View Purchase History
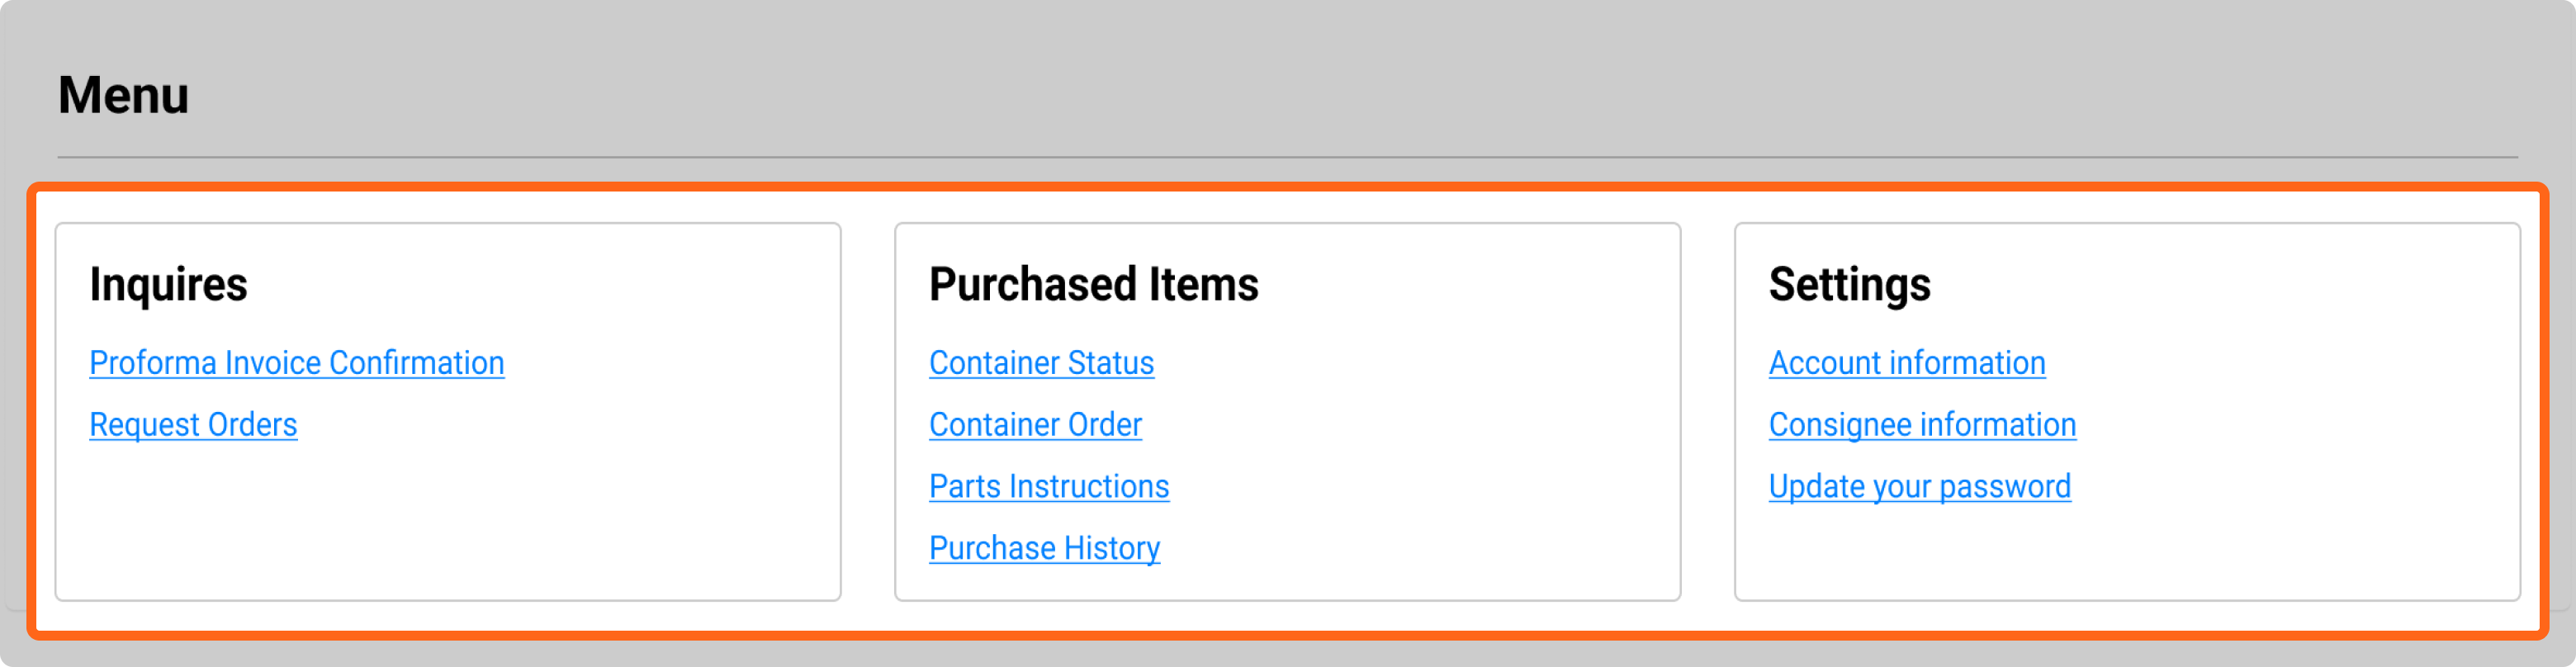This screenshot has height=667, width=2576. (1044, 548)
